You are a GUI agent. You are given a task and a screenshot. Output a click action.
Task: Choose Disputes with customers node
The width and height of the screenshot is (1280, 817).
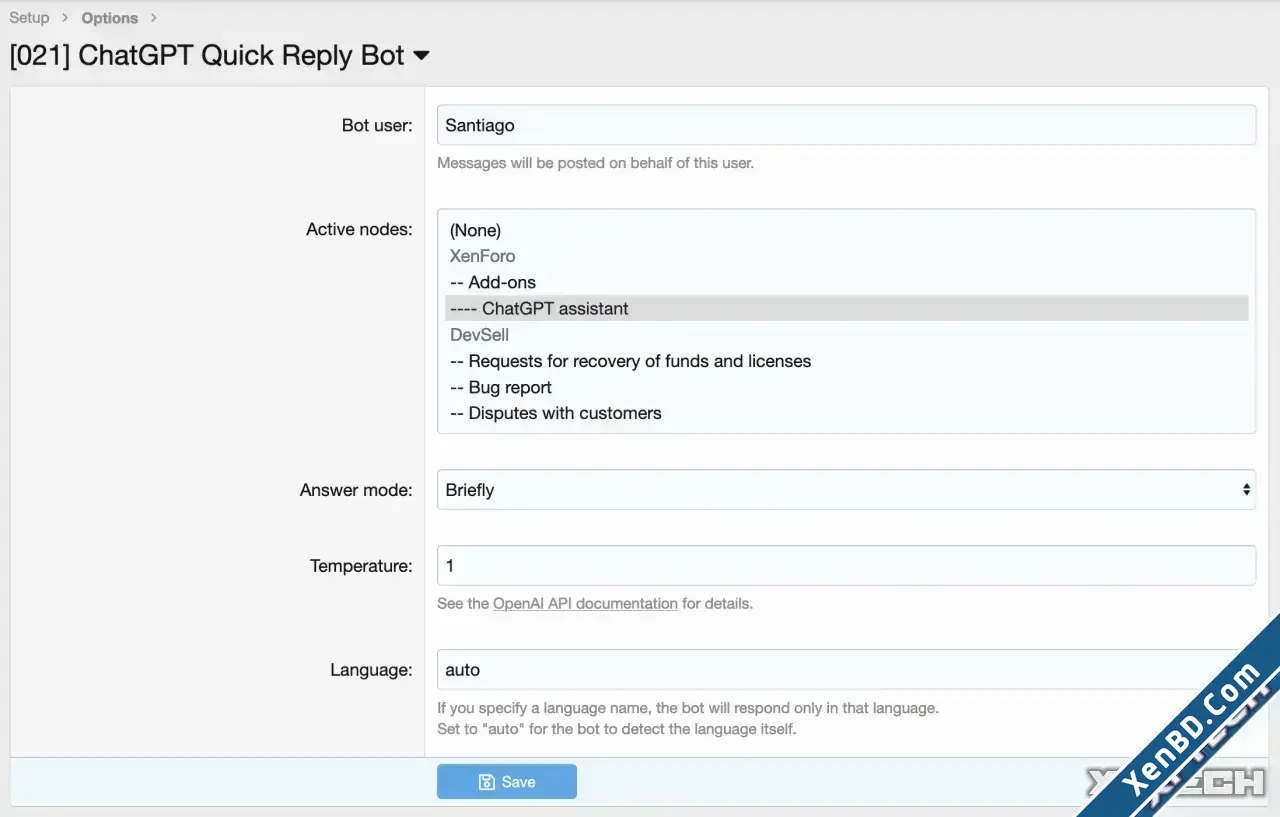pyautogui.click(x=846, y=413)
